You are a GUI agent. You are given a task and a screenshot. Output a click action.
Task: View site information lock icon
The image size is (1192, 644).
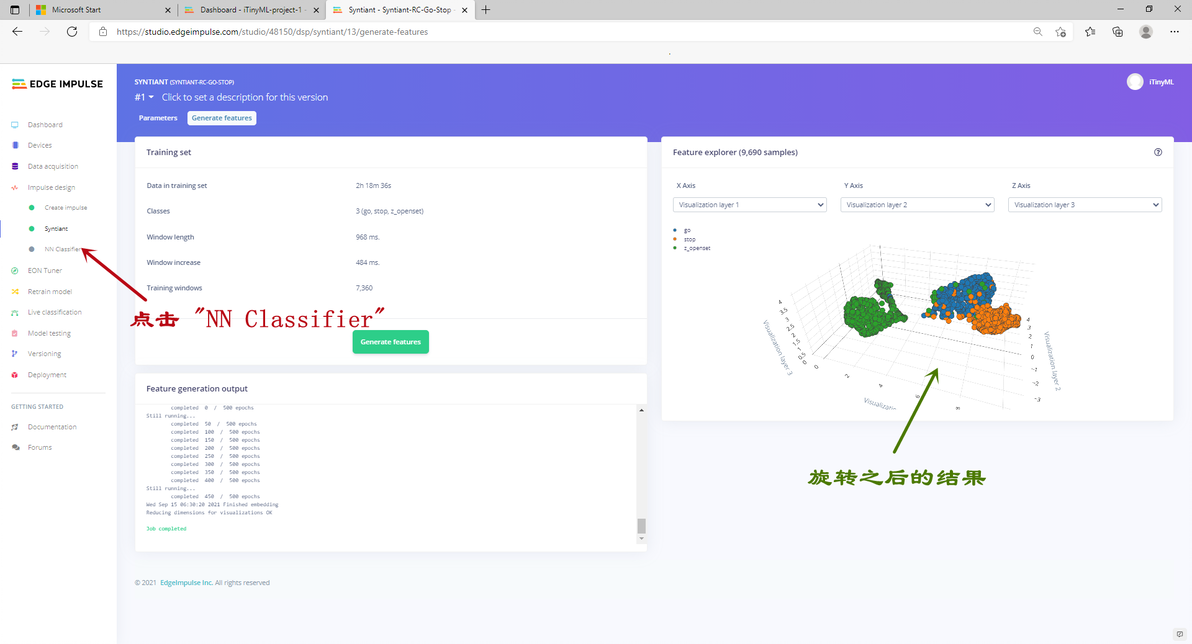pos(103,32)
